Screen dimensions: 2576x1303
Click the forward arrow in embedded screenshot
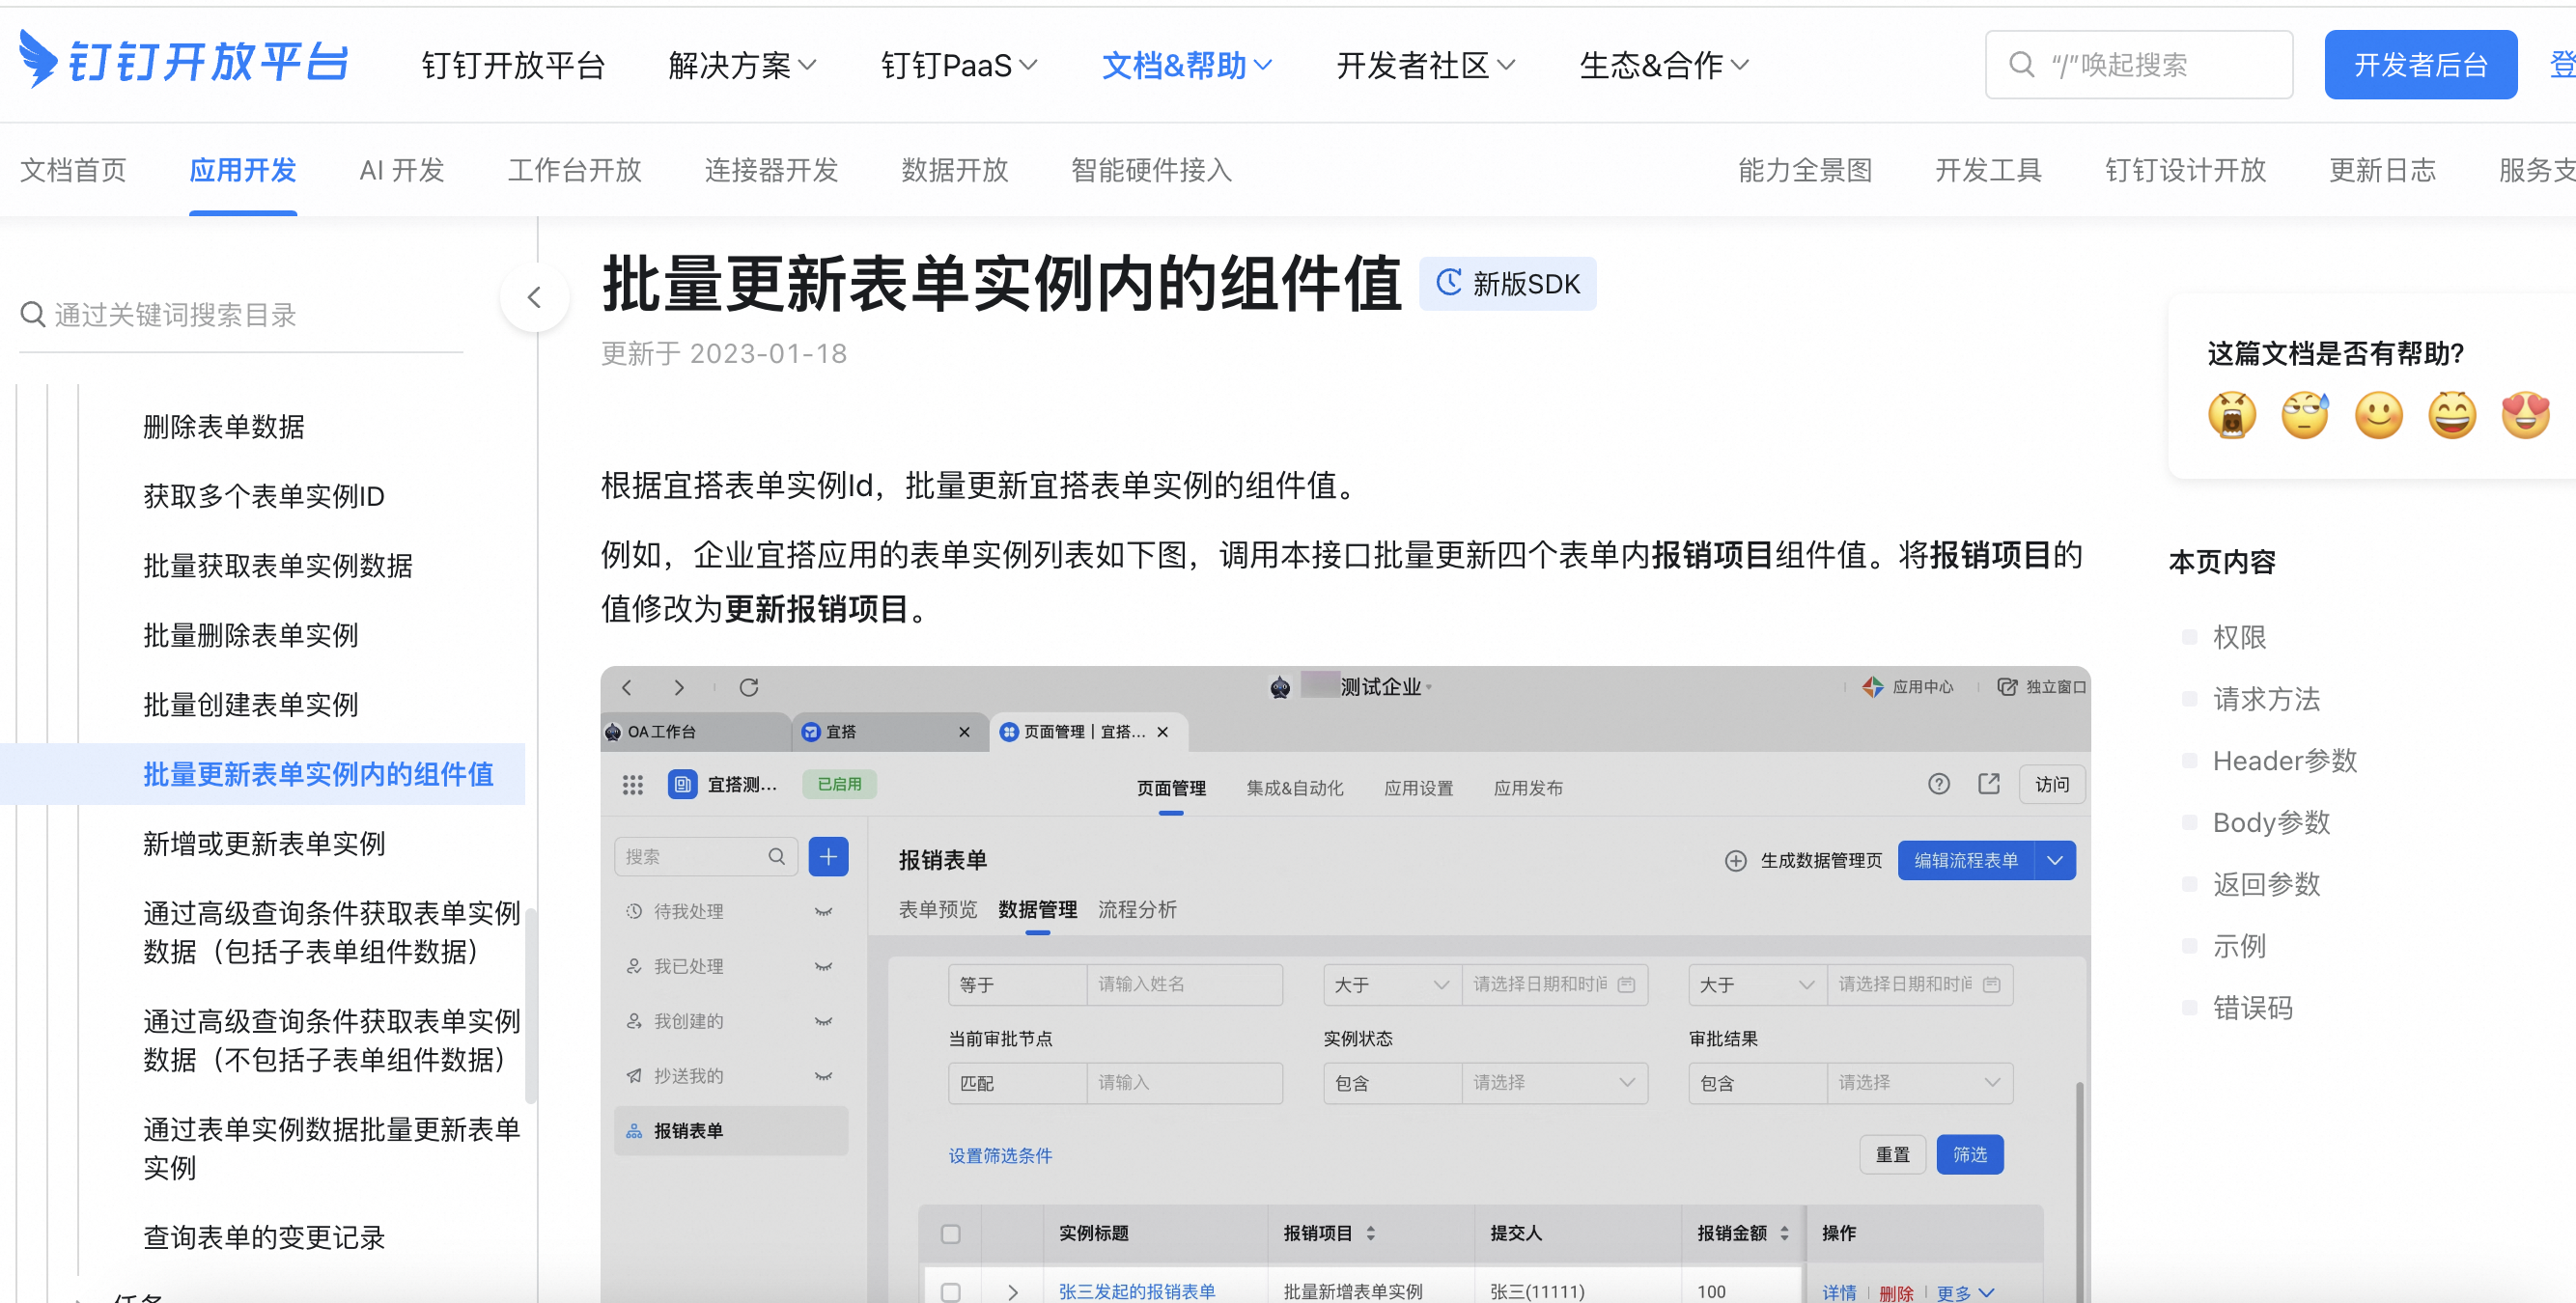(679, 688)
